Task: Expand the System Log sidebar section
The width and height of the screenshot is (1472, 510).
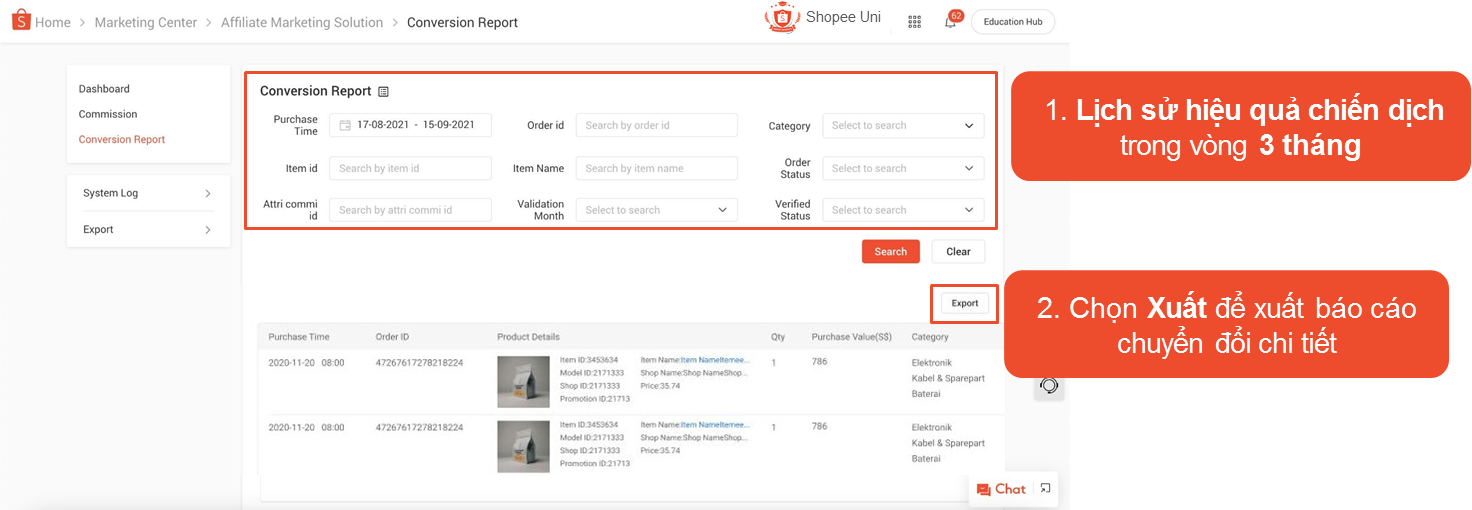Action: pos(147,193)
